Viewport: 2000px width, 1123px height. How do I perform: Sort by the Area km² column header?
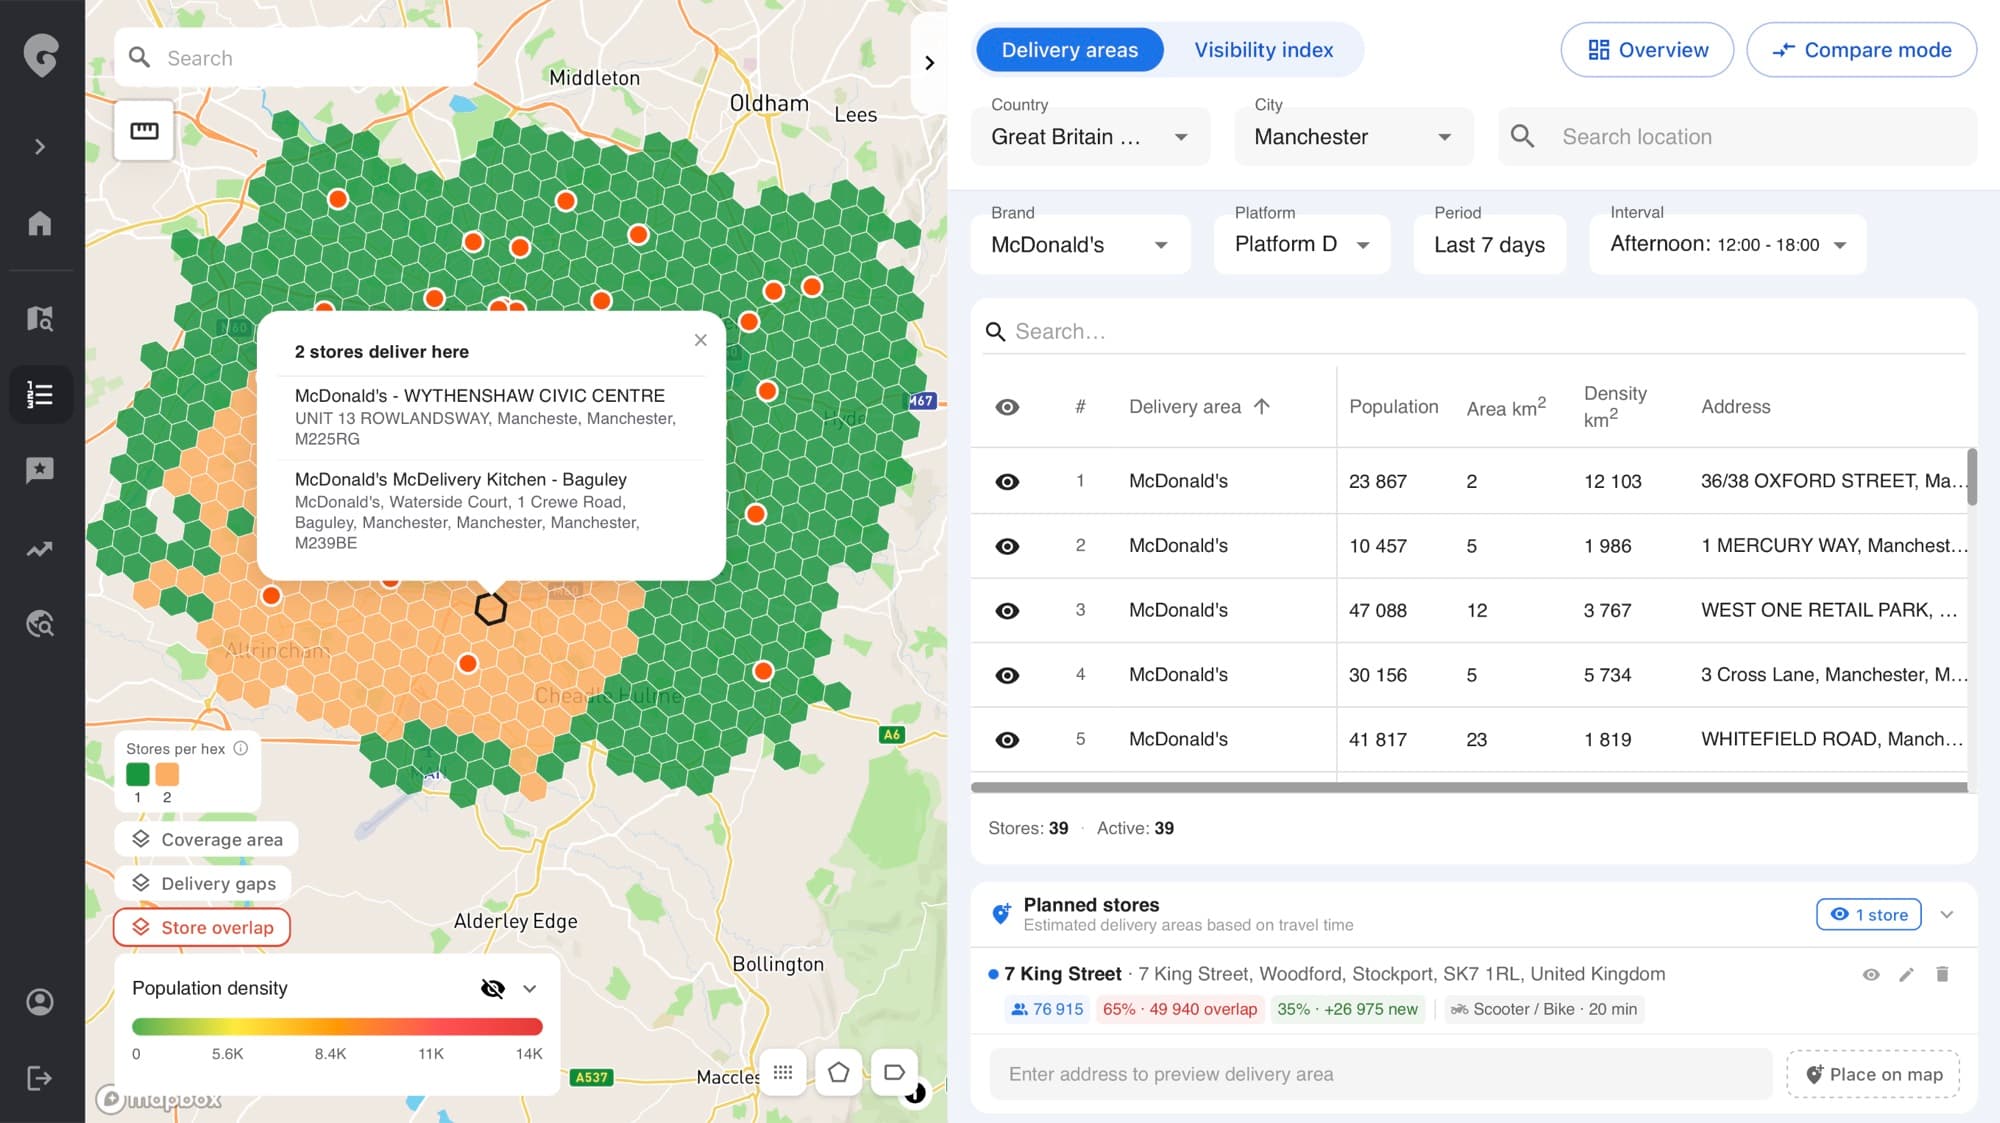tap(1506, 407)
